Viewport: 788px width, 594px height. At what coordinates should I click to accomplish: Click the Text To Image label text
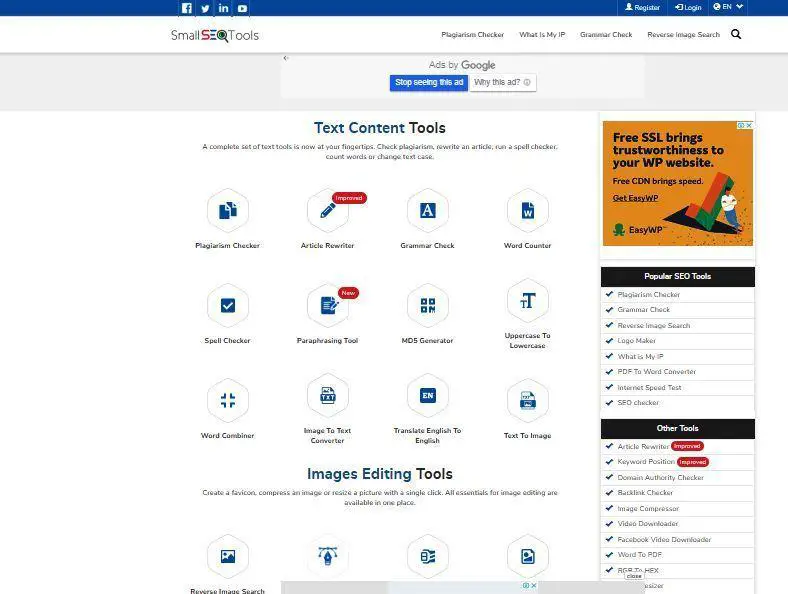(527, 435)
